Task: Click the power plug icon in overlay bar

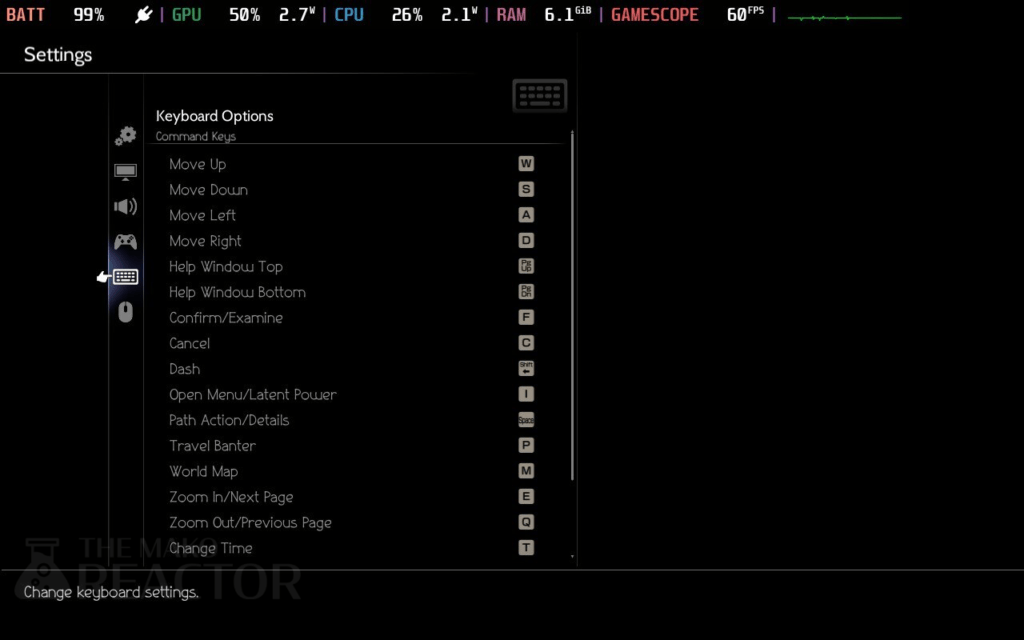Action: [x=144, y=14]
